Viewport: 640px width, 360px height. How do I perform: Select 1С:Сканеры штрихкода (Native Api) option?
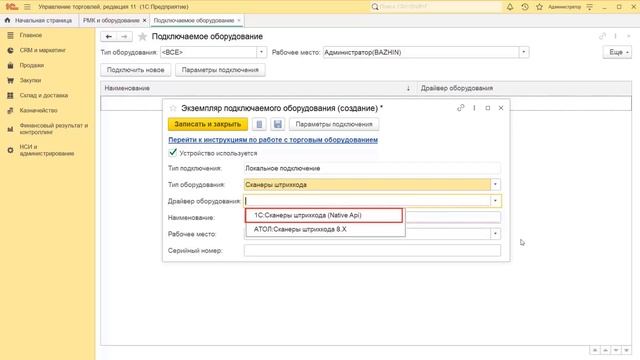(324, 215)
